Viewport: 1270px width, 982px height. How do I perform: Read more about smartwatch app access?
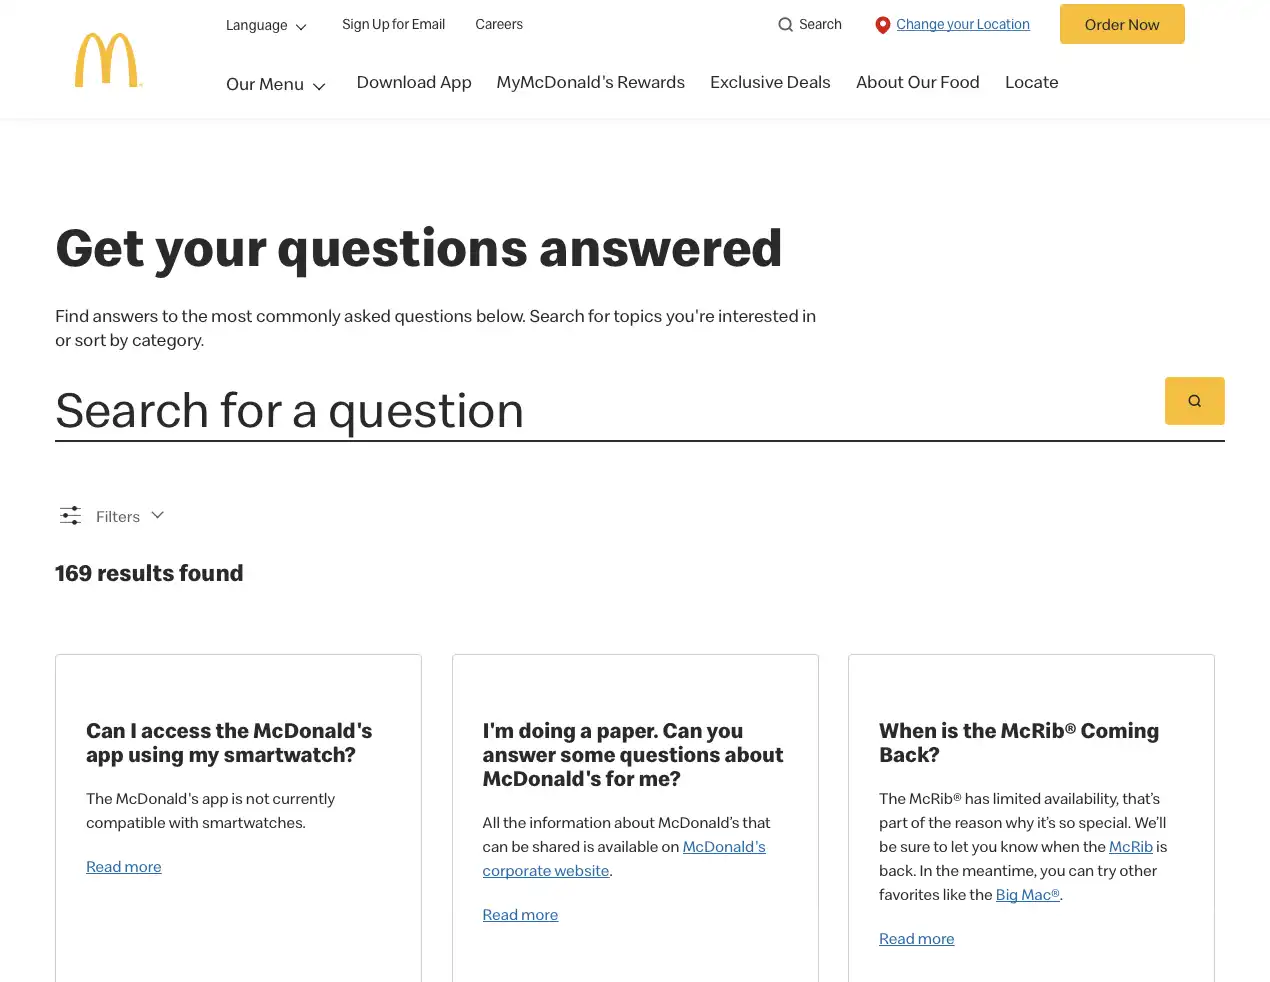coord(124,867)
